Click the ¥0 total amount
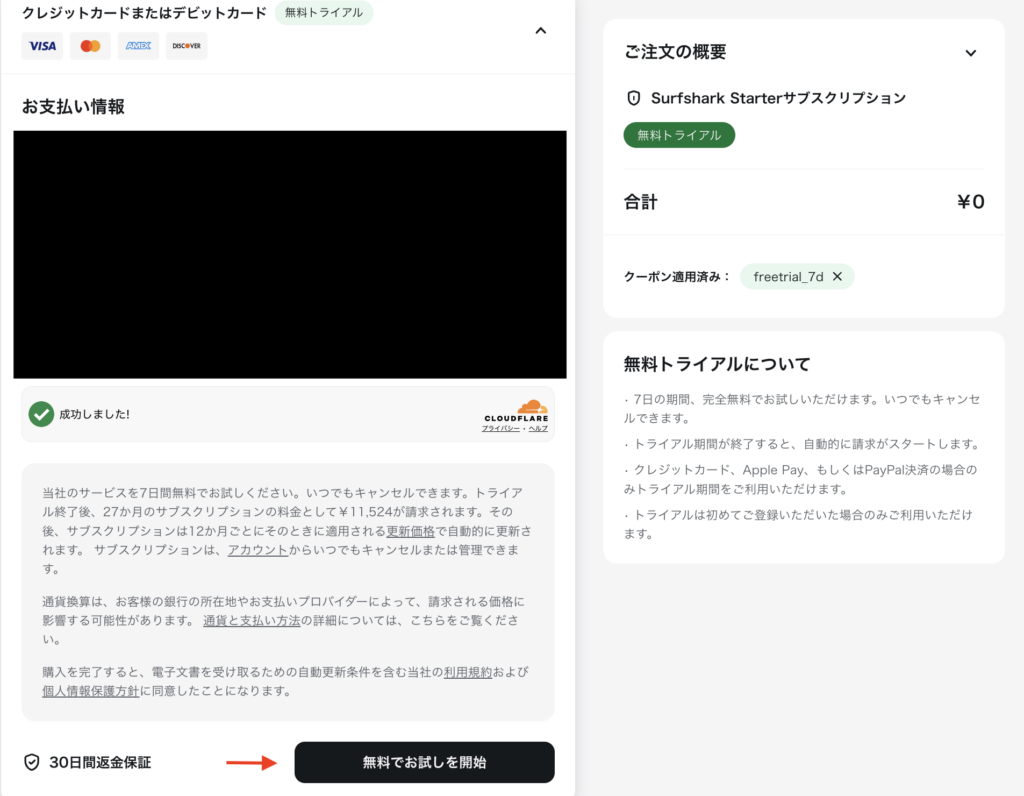Viewport: 1024px width, 796px height. tap(970, 202)
